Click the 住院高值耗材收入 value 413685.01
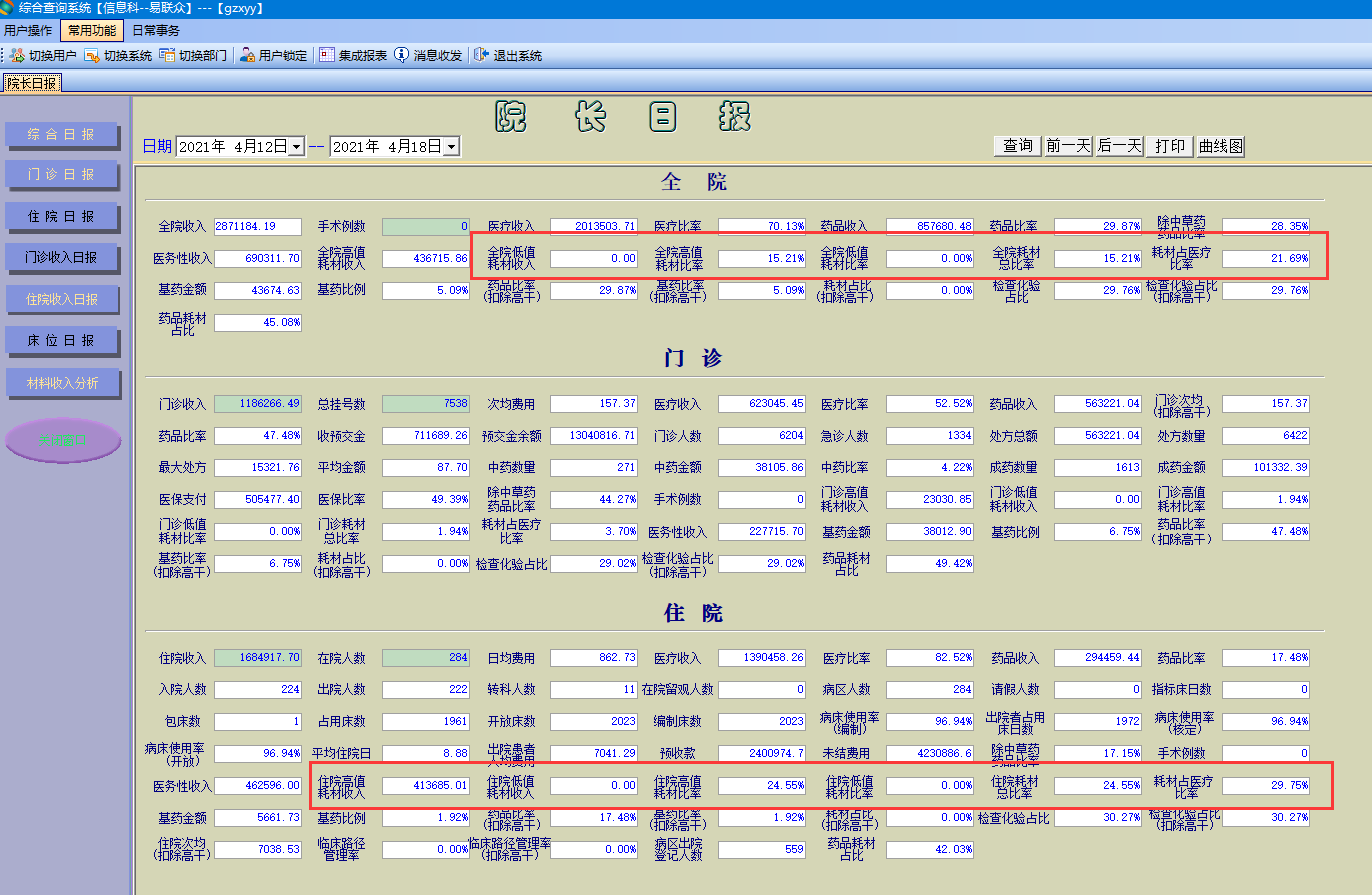Viewport: 1372px width, 895px height. (426, 786)
